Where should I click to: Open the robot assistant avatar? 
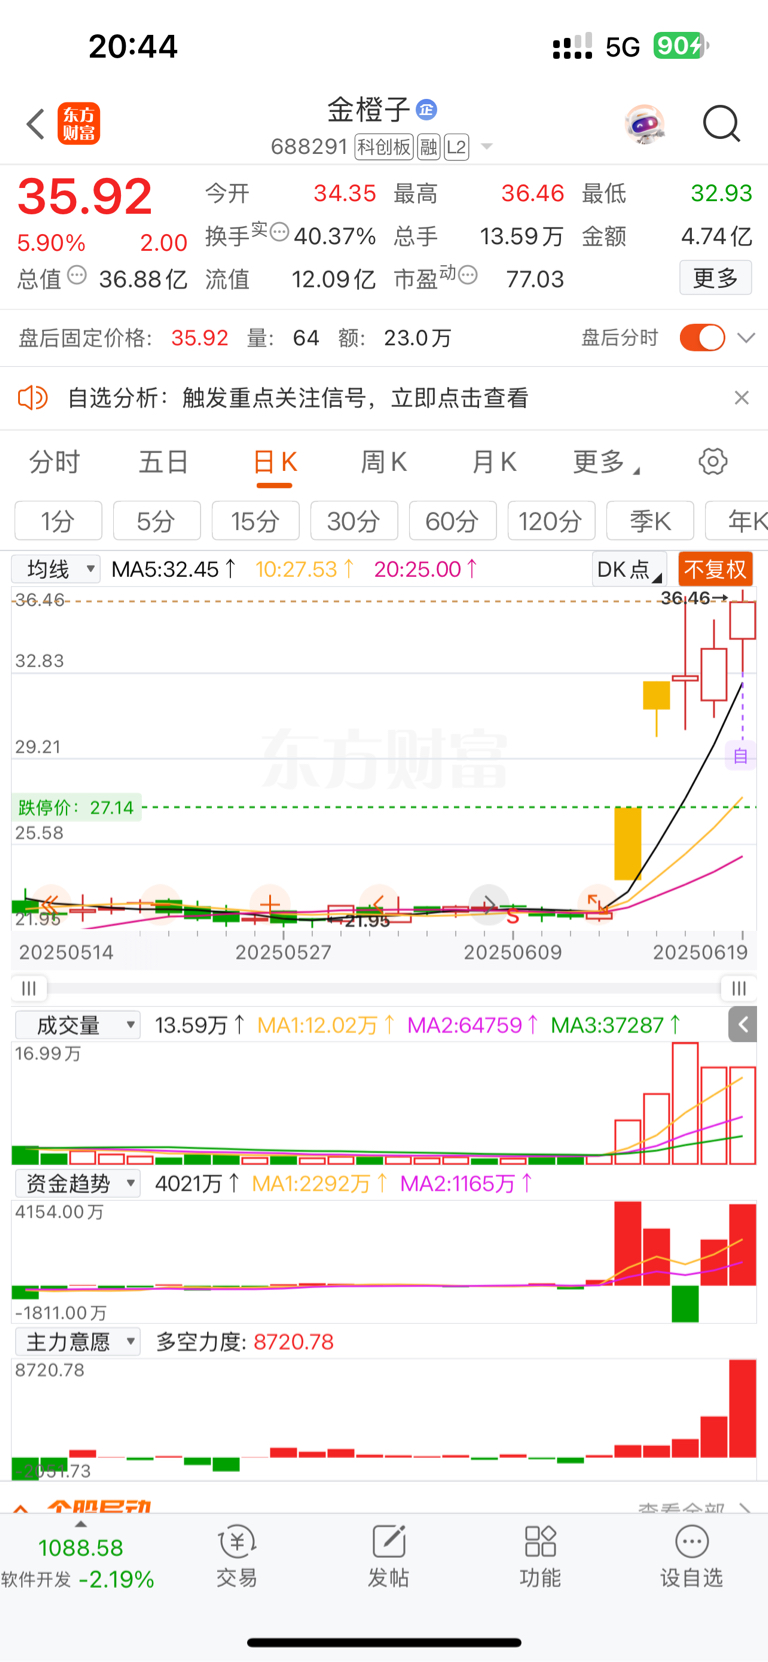tap(644, 125)
